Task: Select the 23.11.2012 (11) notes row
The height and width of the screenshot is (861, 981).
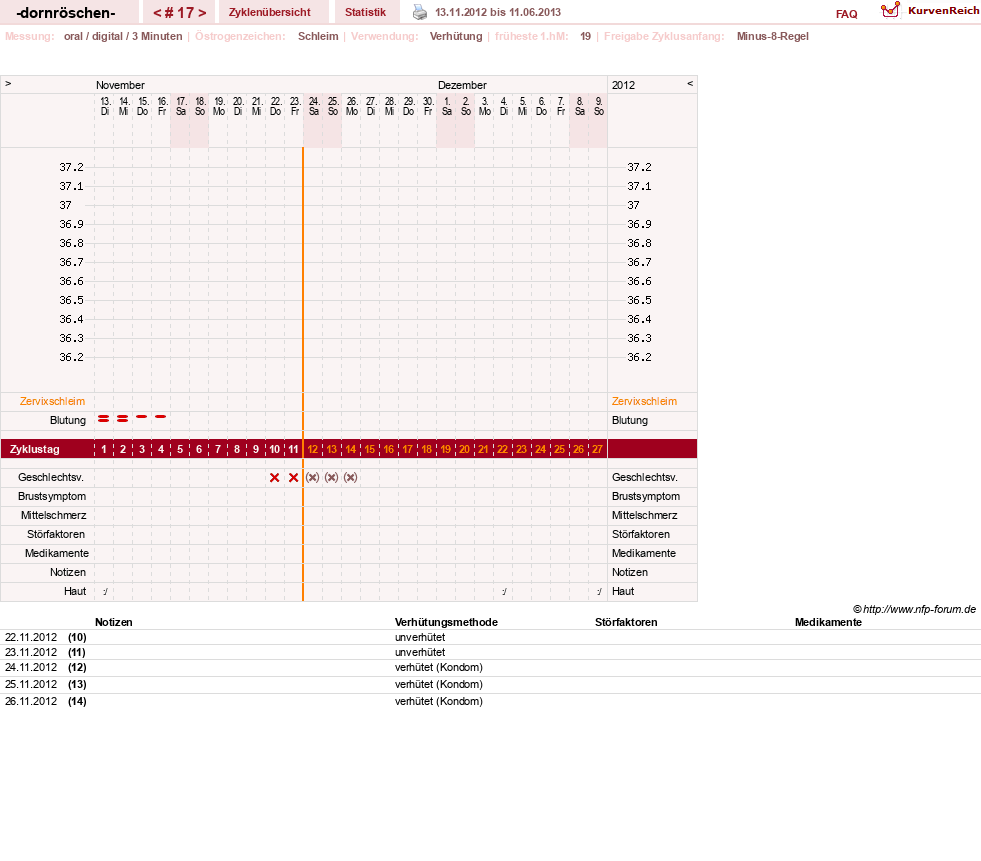Action: click(x=490, y=652)
